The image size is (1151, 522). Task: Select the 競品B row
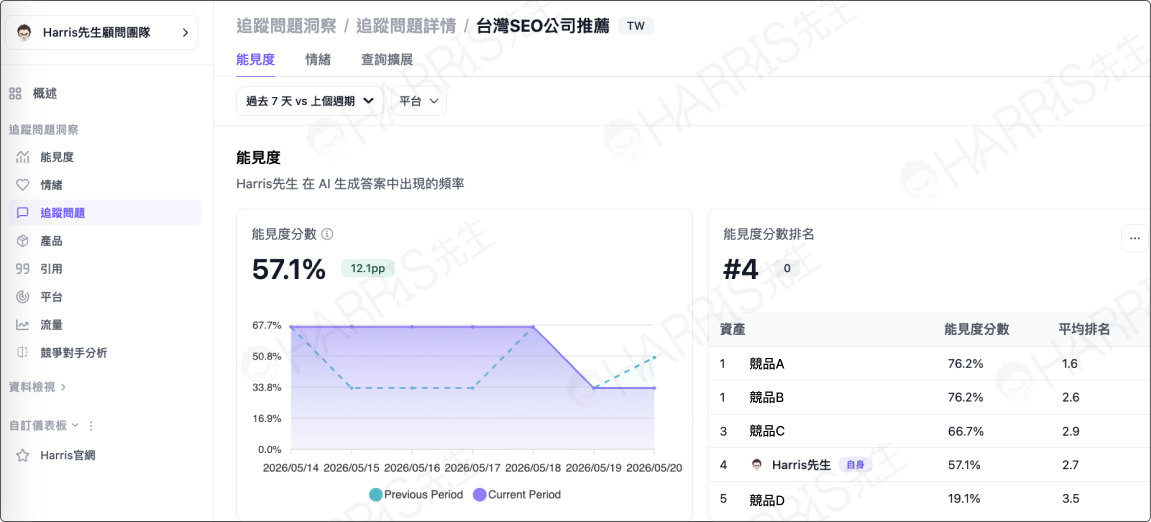pos(929,397)
